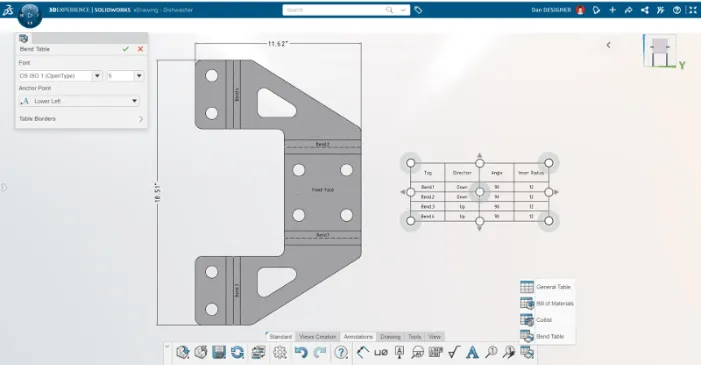Open the Anchor Point Lower Left dropdown

point(79,101)
